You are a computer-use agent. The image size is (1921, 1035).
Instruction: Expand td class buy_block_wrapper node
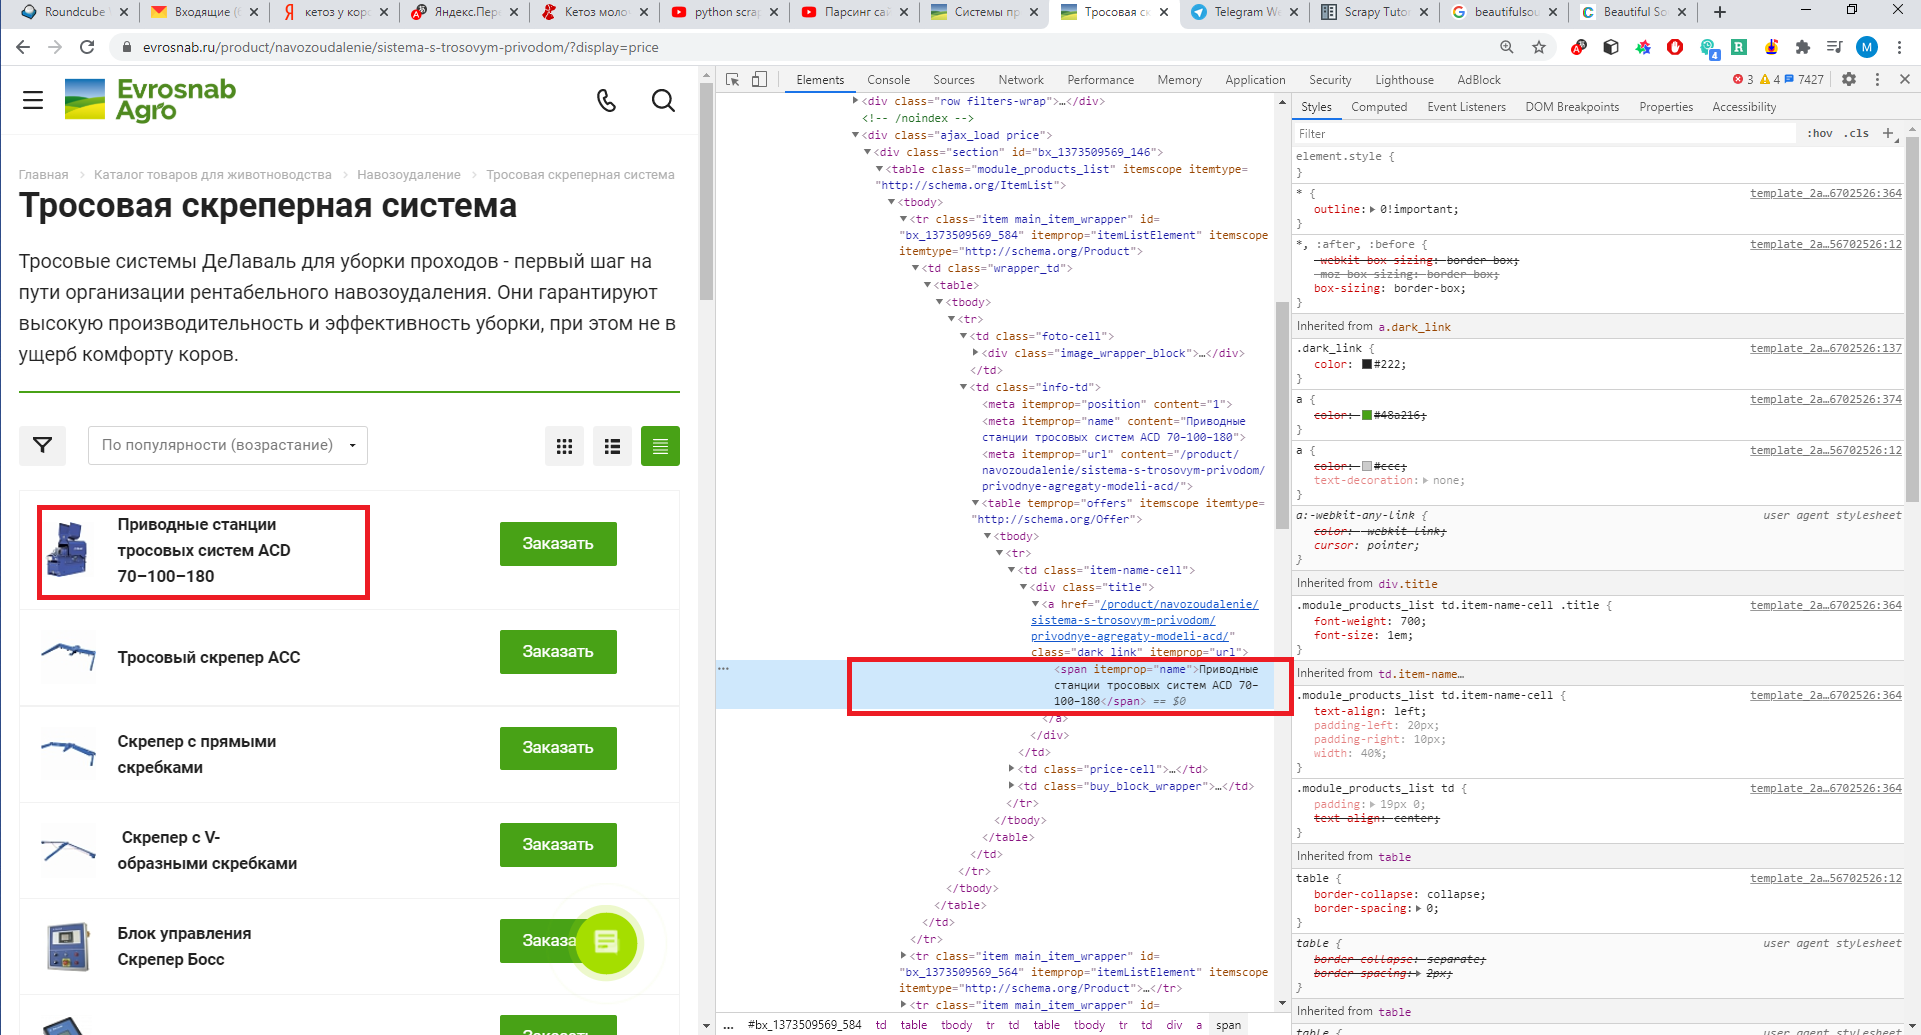pos(1011,786)
